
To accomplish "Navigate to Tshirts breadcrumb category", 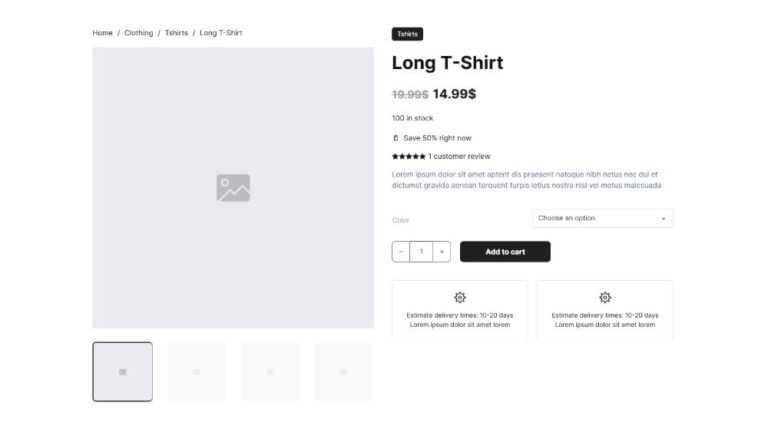I will (x=176, y=33).
